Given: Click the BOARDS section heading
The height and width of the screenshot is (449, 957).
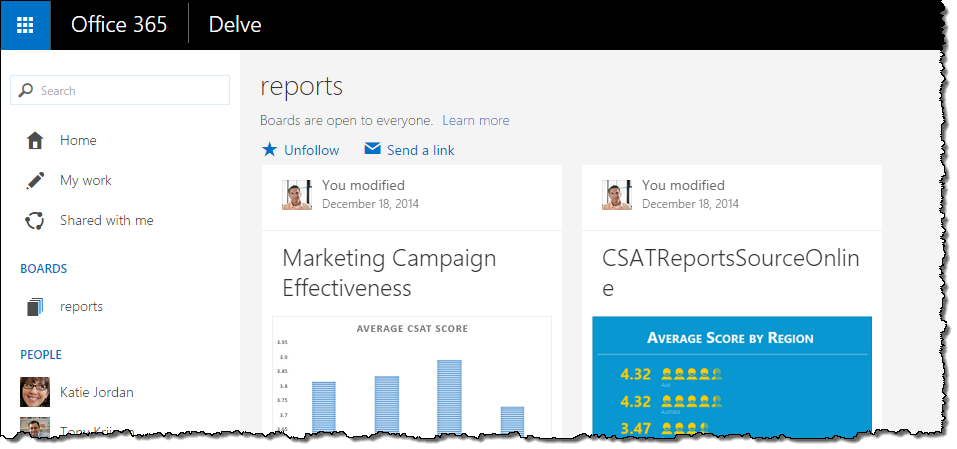Looking at the screenshot, I should [44, 268].
